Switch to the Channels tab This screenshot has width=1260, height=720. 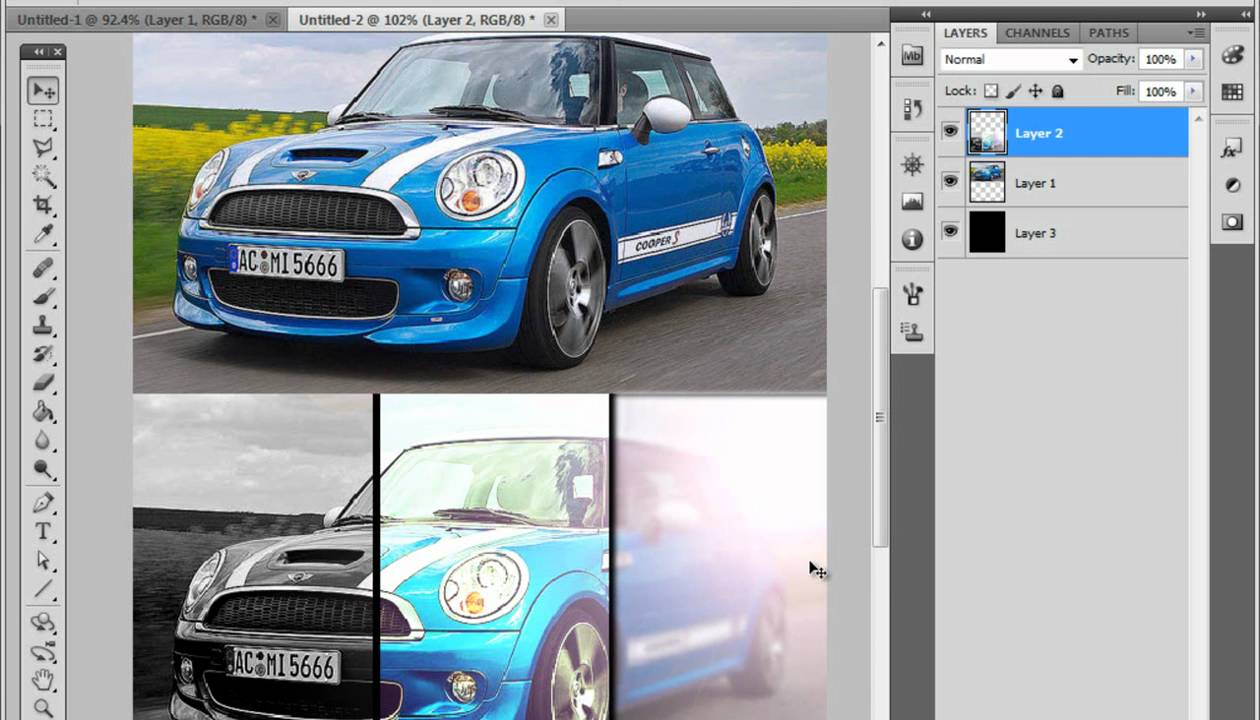(1037, 33)
